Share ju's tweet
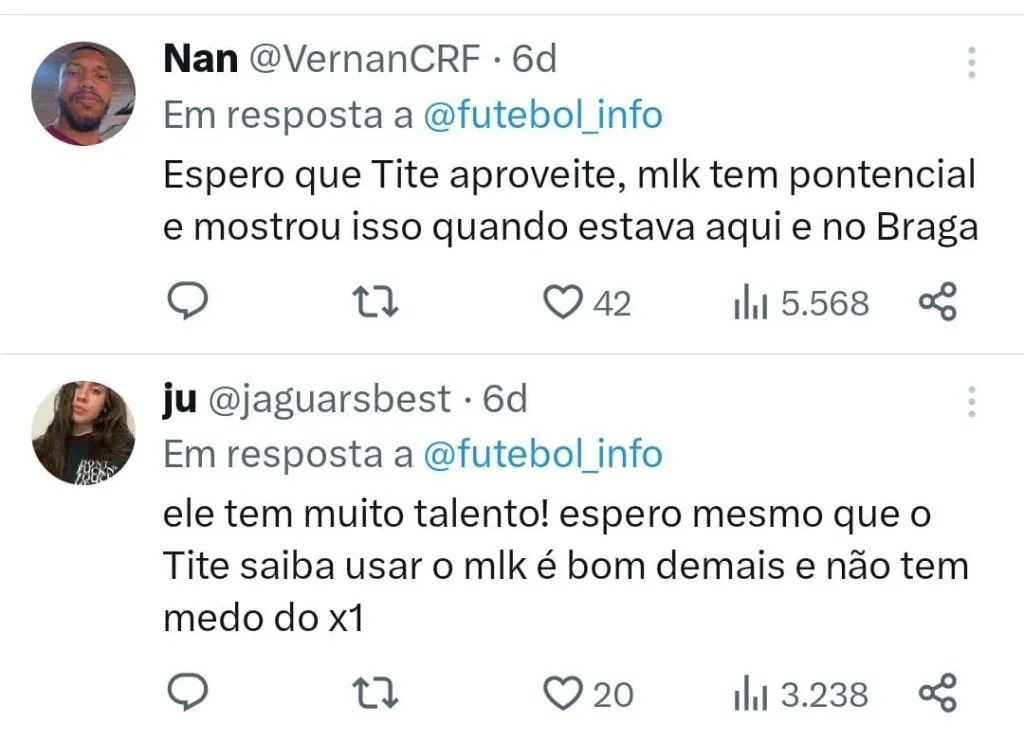Viewport: 1024px width, 741px height. (937, 692)
